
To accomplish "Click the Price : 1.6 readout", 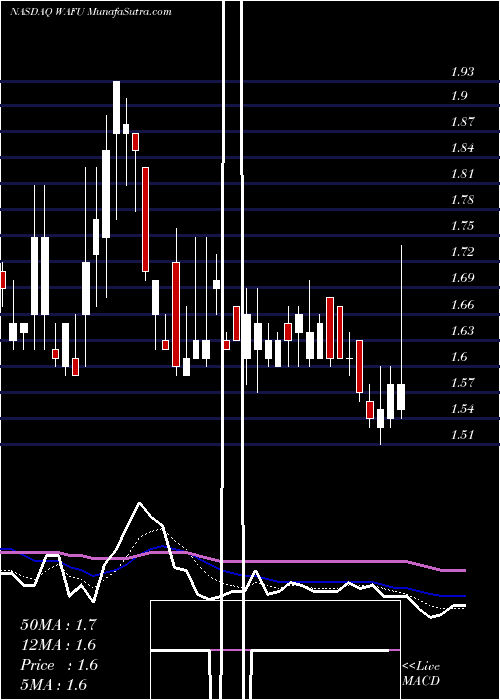I will 58,665.
